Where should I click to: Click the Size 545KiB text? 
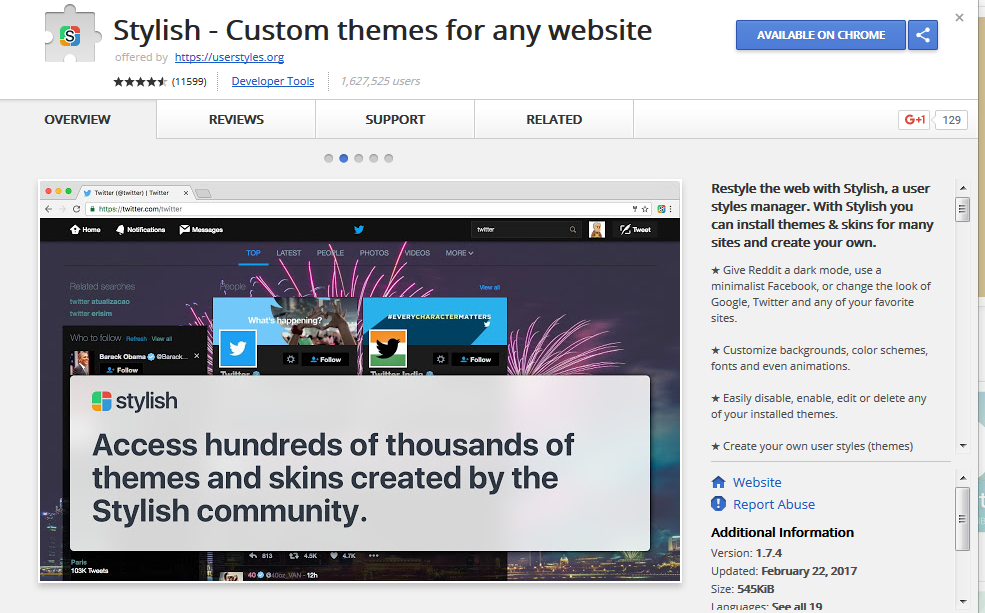[743, 589]
